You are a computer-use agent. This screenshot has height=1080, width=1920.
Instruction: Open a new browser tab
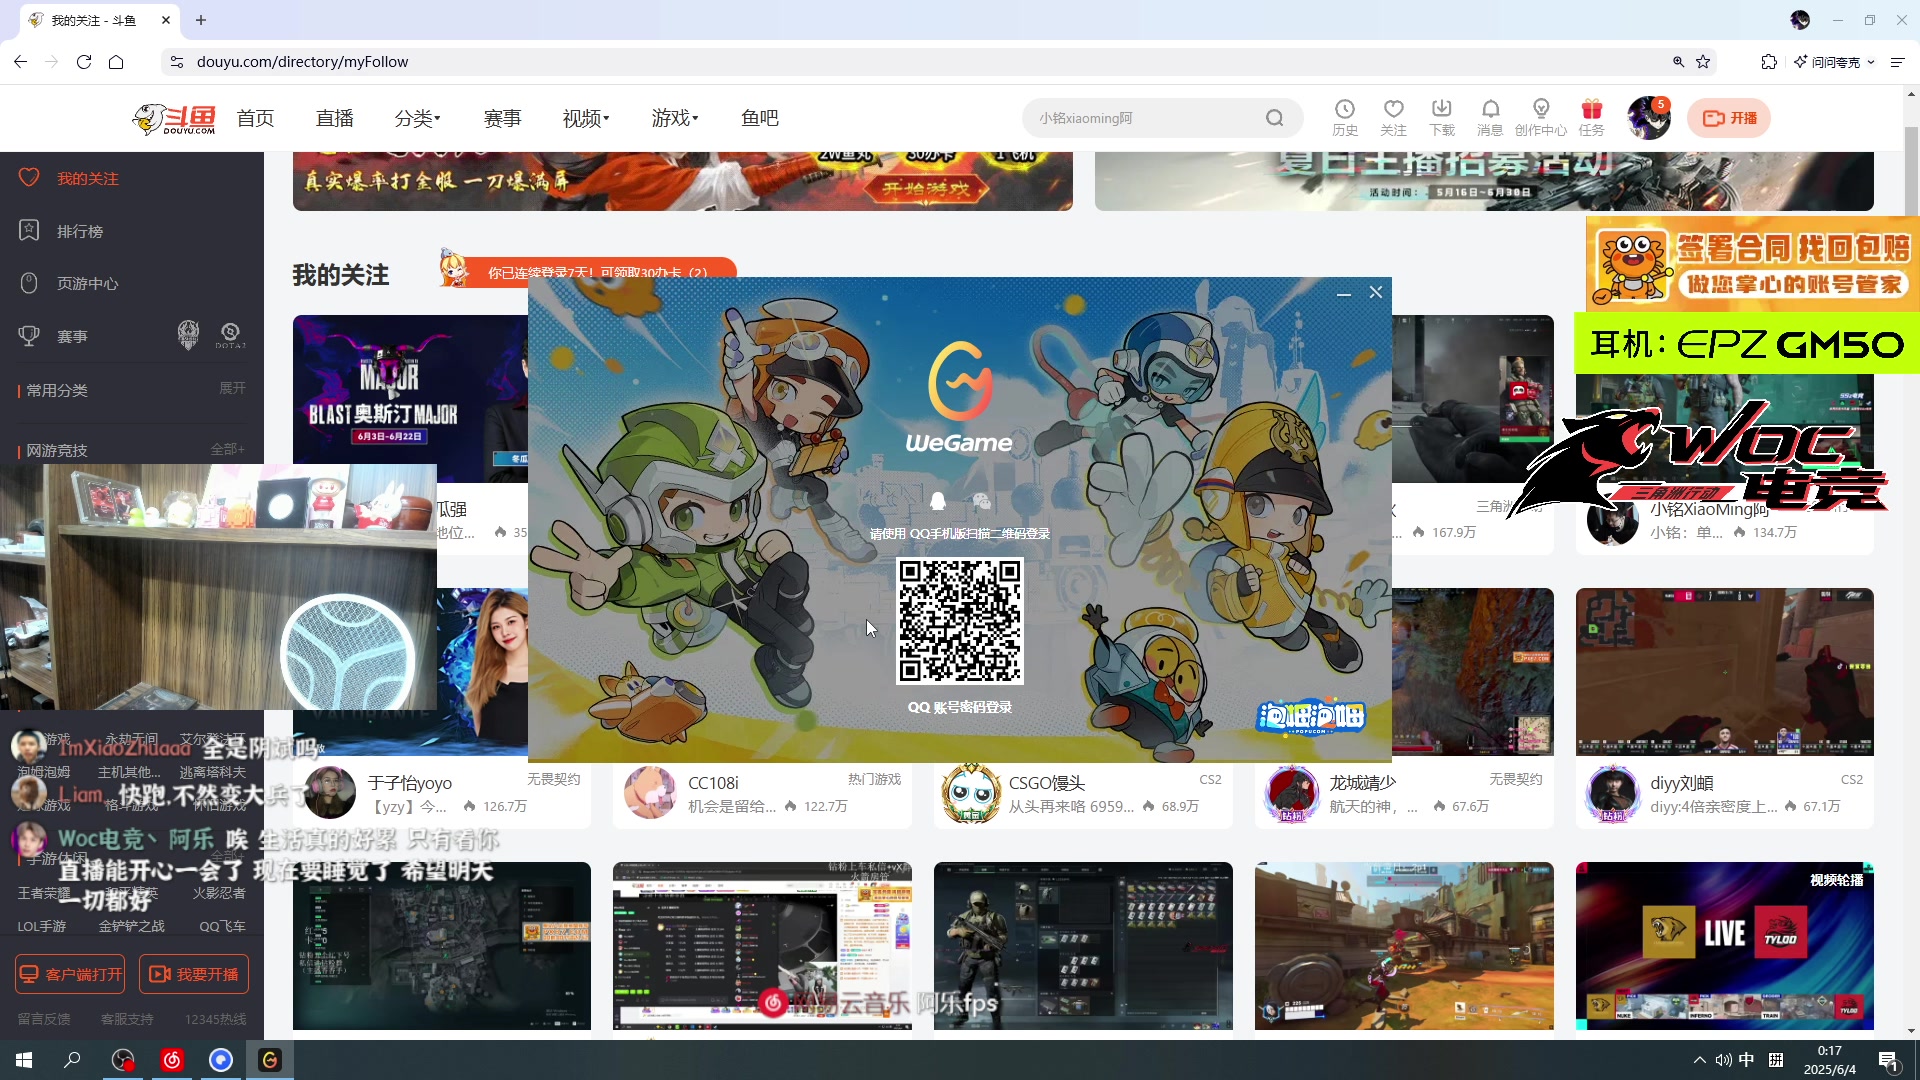pos(201,20)
